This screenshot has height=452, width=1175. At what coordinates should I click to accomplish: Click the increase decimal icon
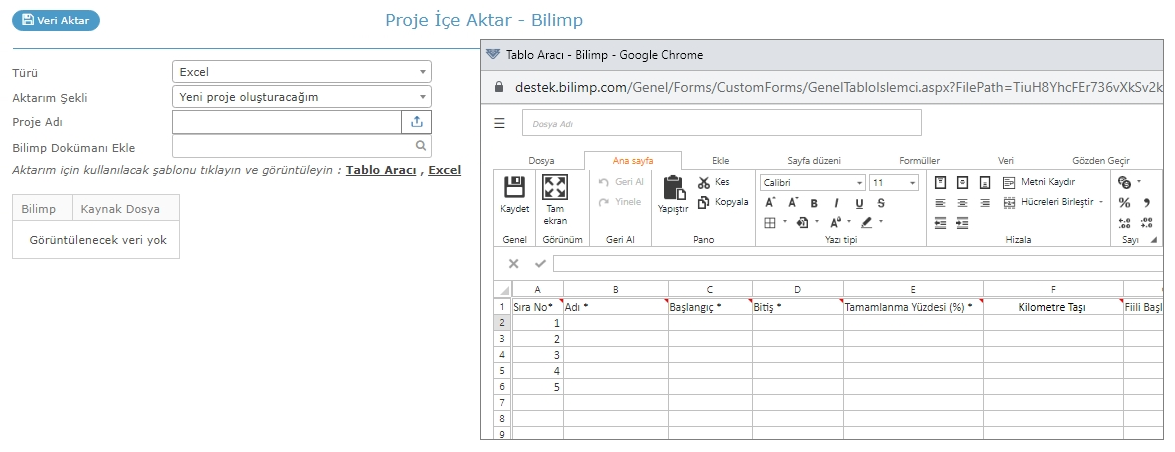click(x=1124, y=223)
